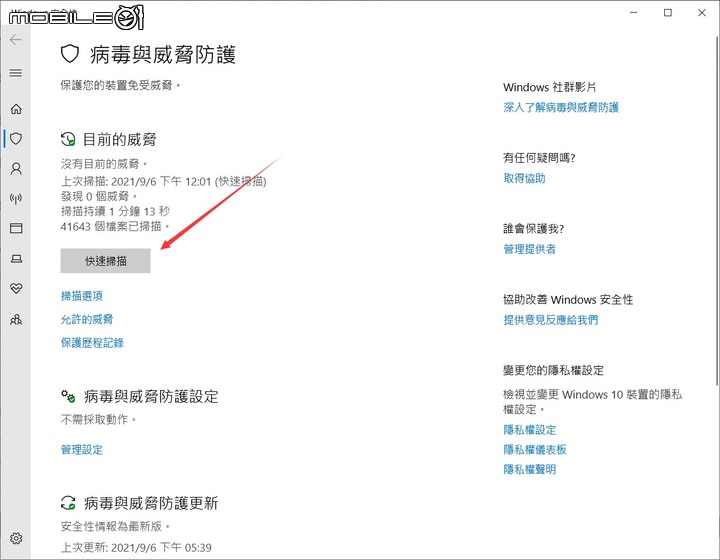Start a scan with 快速掃描 button
720x560 pixels.
tap(106, 261)
